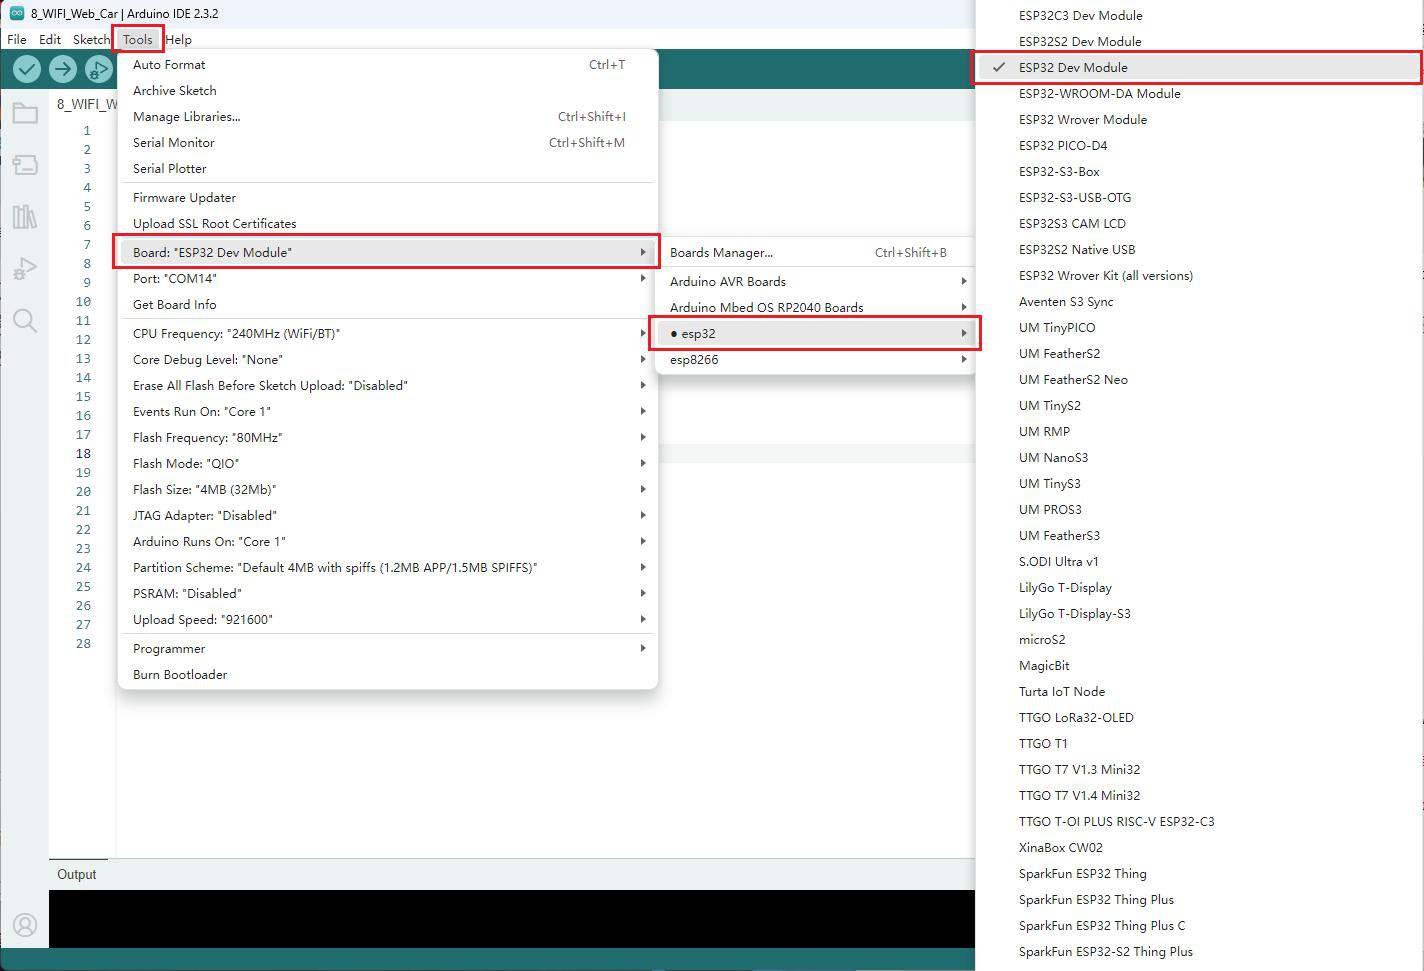The height and width of the screenshot is (971, 1424).
Task: Open the Flash Mode "QIO" submenu
Action: (x=388, y=463)
